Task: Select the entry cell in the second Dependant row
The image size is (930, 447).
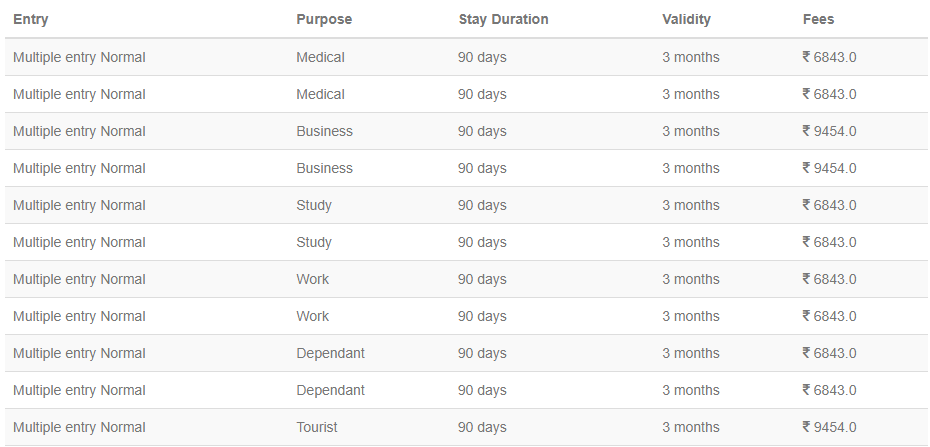Action: coord(79,390)
